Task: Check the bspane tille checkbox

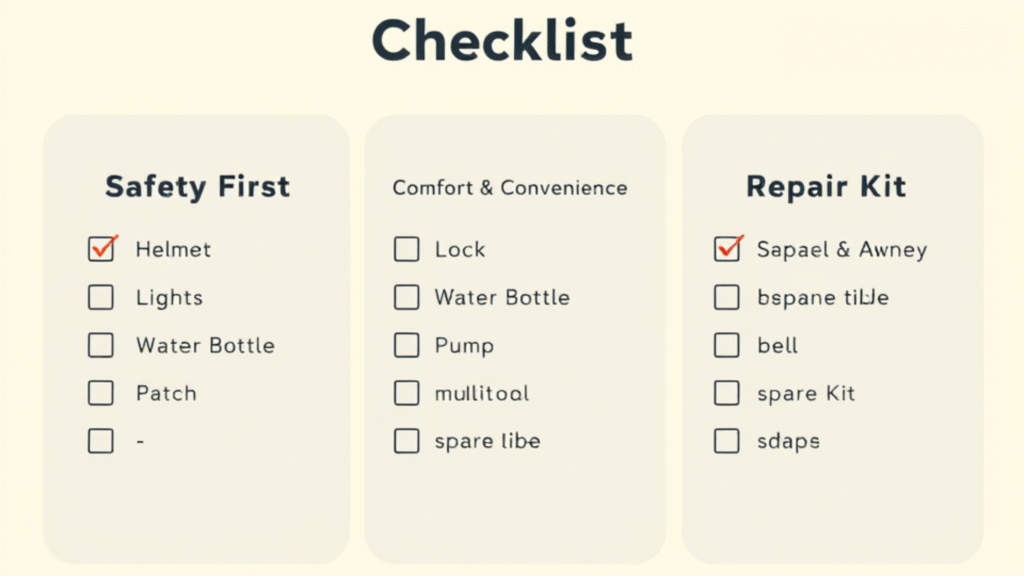Action: click(x=727, y=297)
